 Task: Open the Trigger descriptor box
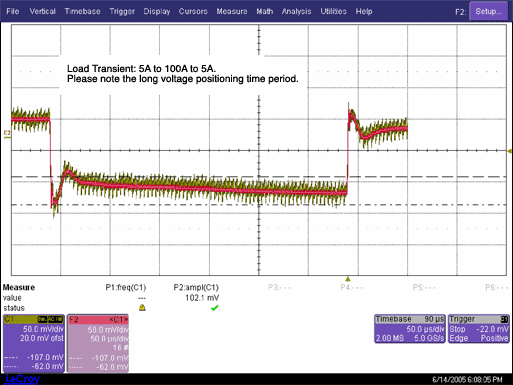tap(478, 329)
